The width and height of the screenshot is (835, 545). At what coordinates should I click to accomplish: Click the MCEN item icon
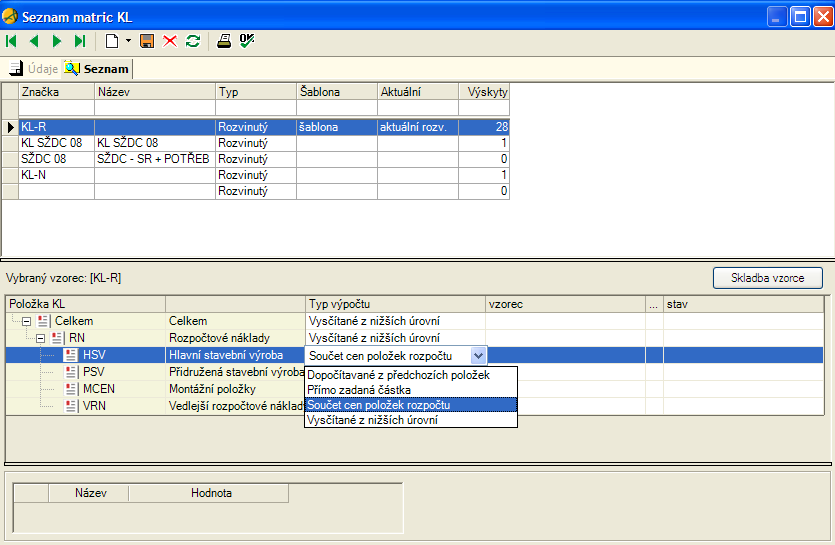(71, 389)
